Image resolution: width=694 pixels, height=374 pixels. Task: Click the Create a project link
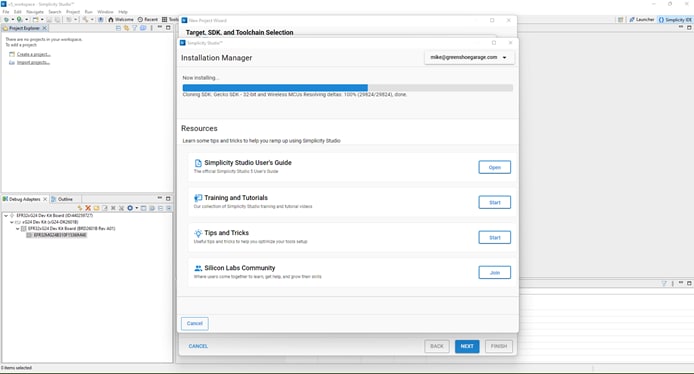pyautogui.click(x=34, y=54)
